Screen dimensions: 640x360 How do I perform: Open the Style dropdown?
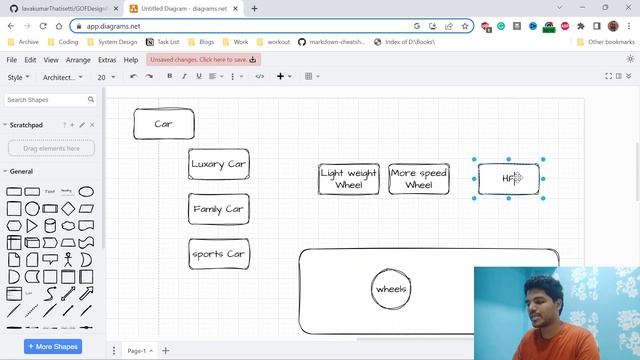(18, 77)
